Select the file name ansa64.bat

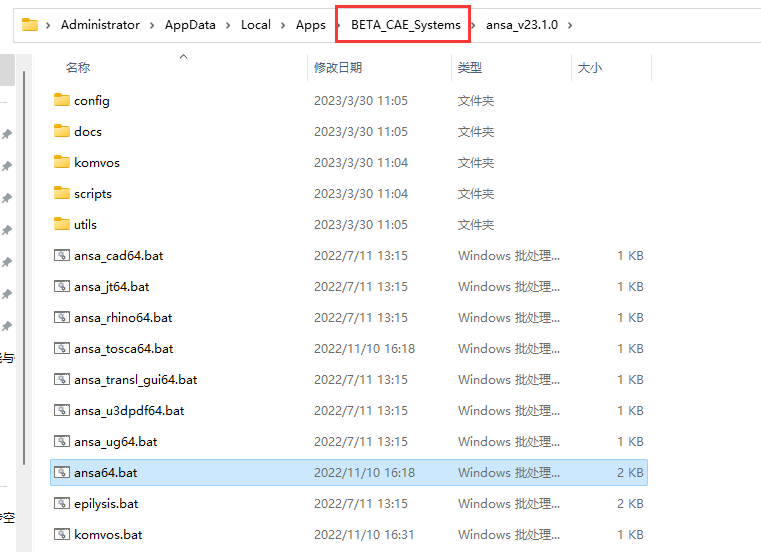tap(106, 472)
